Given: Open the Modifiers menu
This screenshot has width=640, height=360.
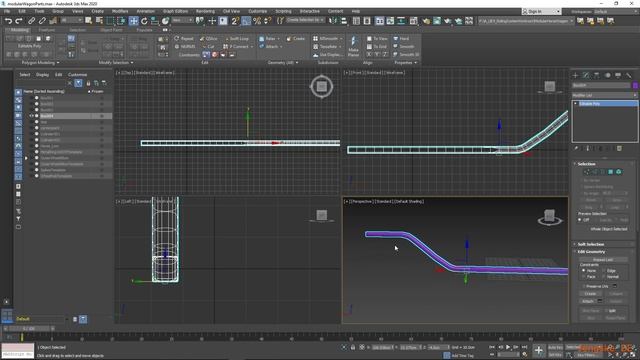Looking at the screenshot, I should [120, 11].
